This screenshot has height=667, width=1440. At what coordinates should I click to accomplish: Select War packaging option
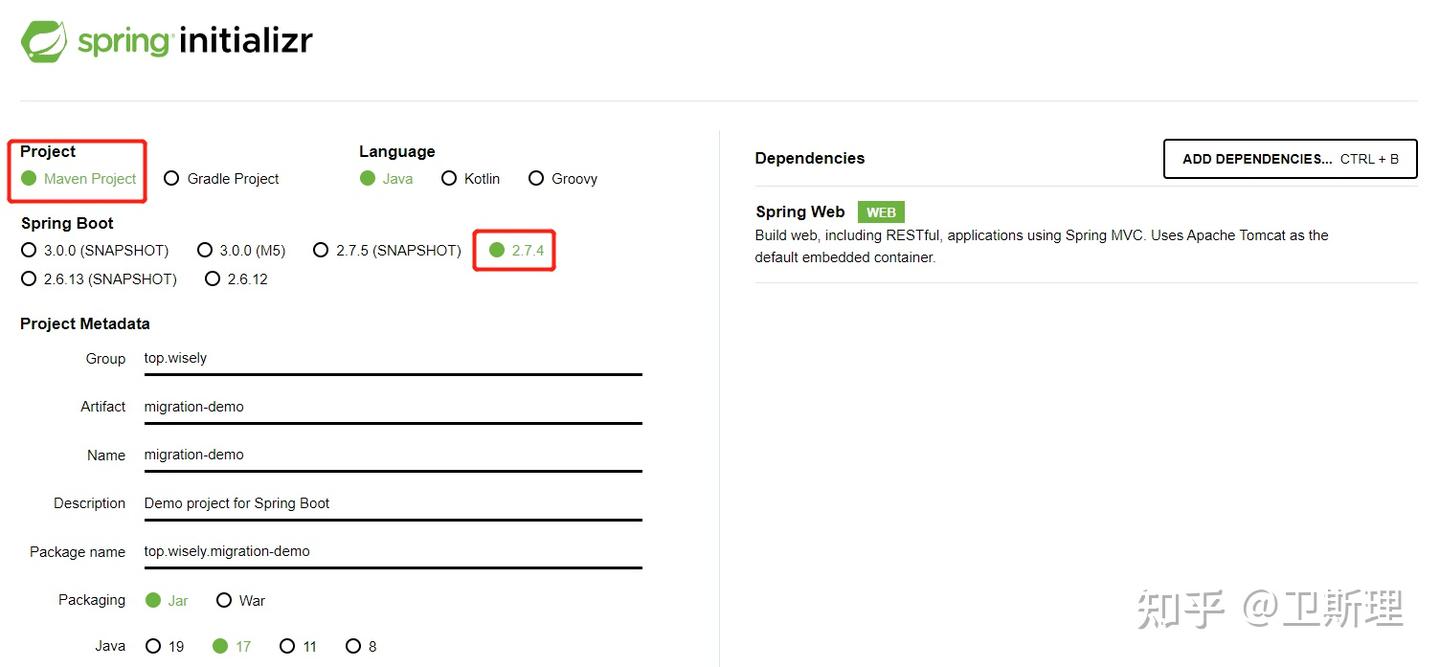point(224,600)
